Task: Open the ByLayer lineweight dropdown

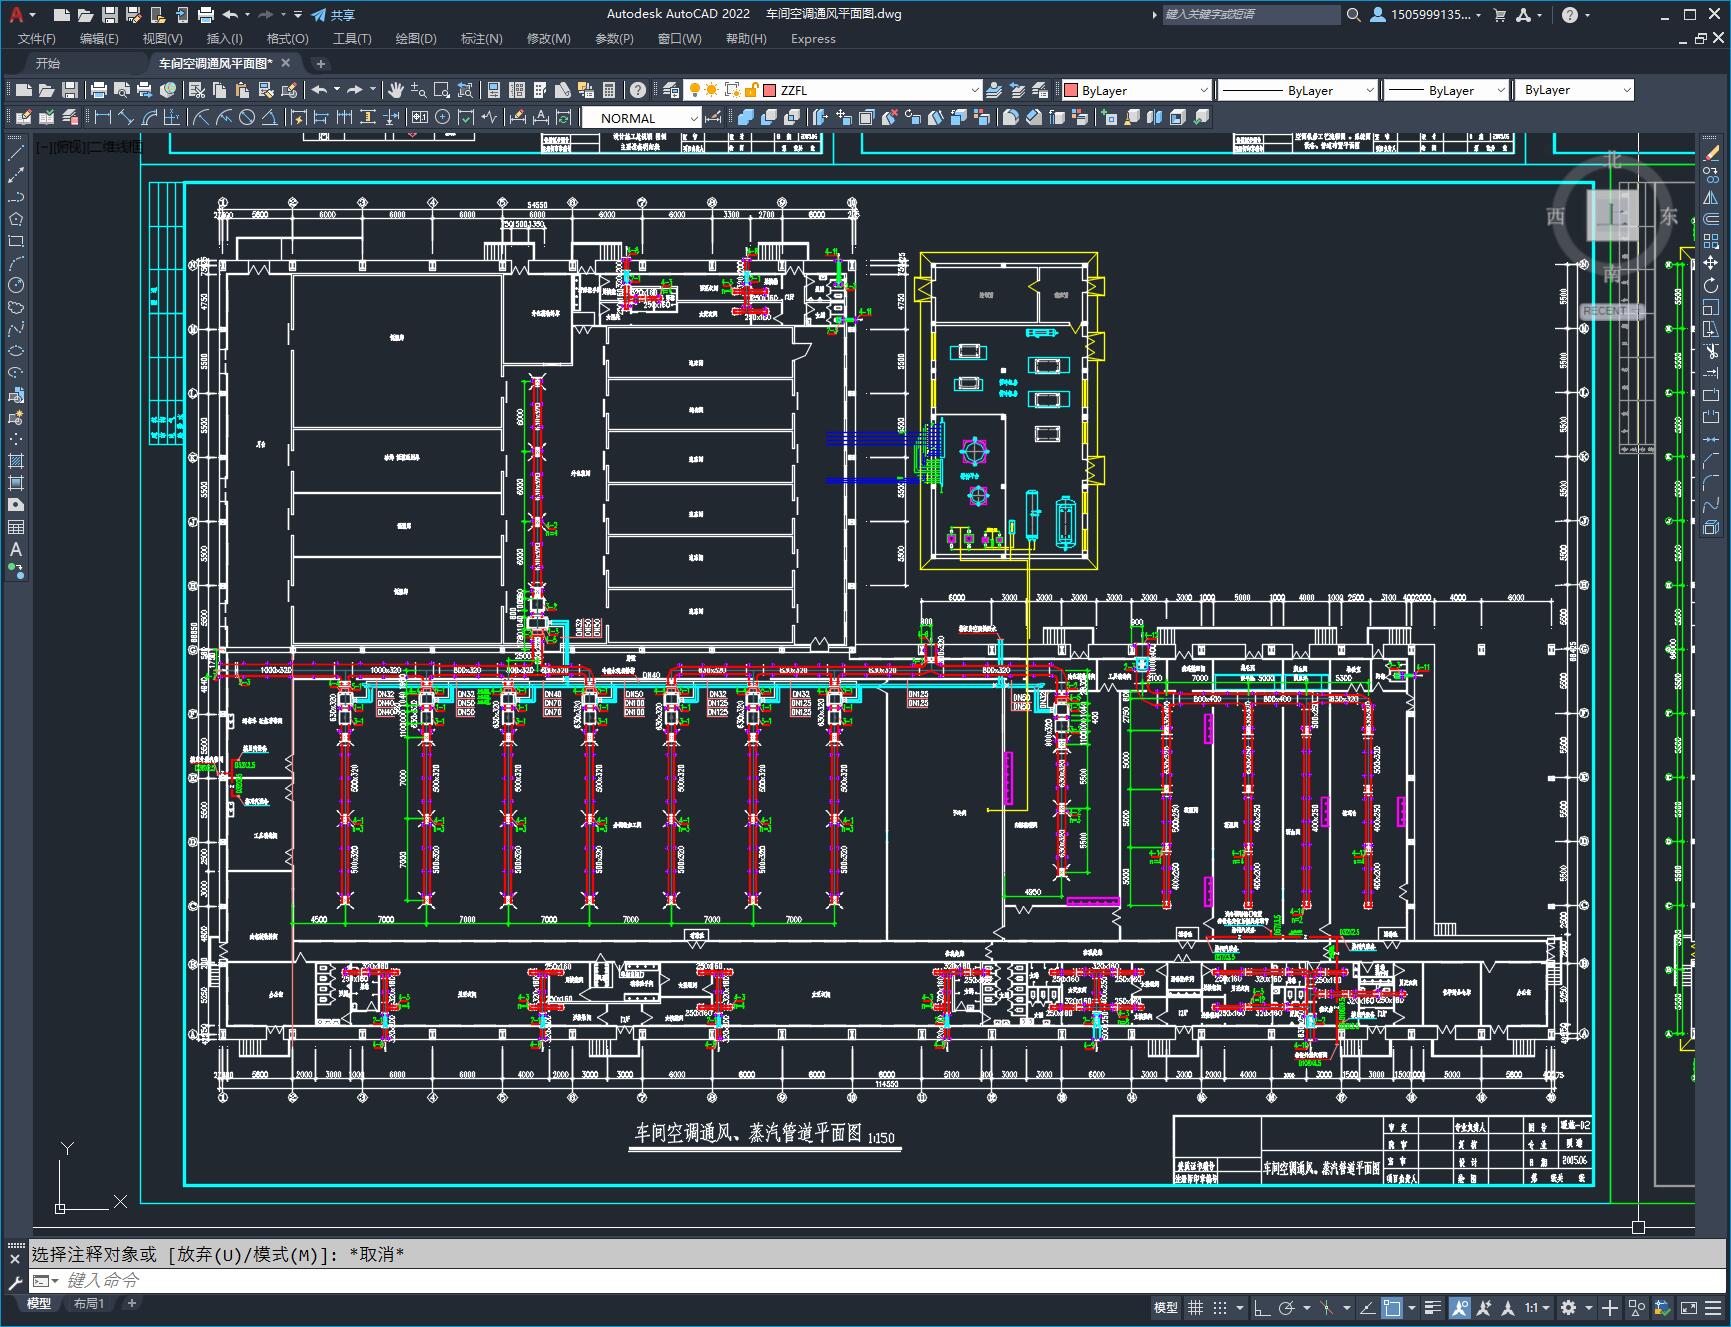Action: 1445,90
